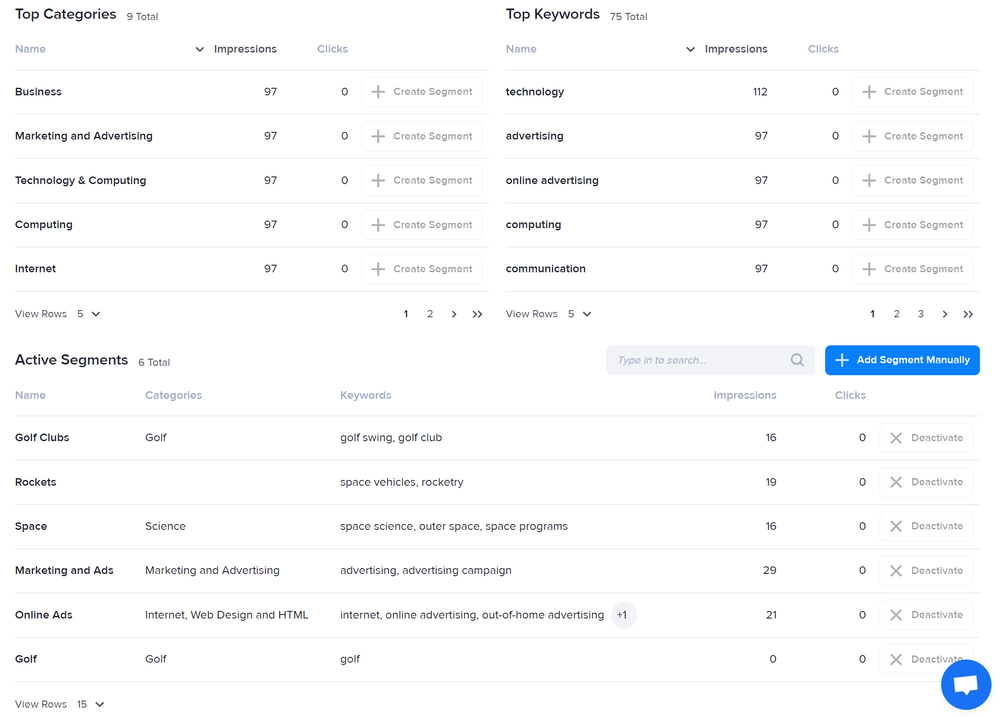This screenshot has width=1000, height=717.
Task: Jump to last page of Top Categories
Action: tap(477, 314)
